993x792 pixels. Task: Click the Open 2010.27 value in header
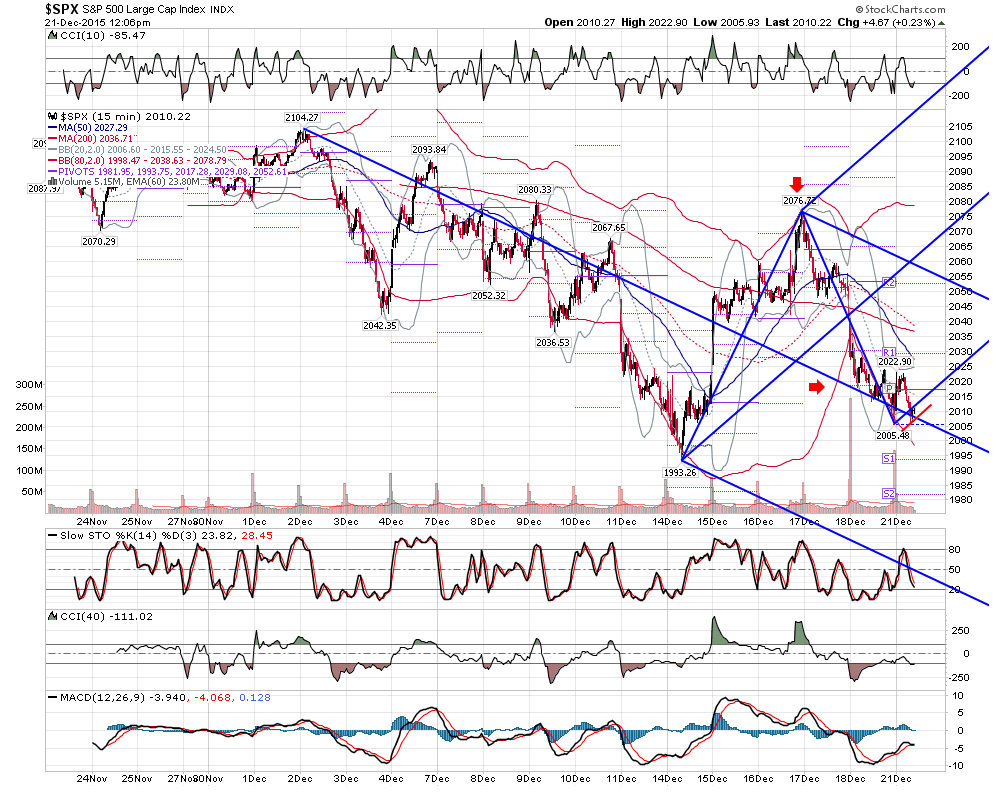pyautogui.click(x=579, y=22)
